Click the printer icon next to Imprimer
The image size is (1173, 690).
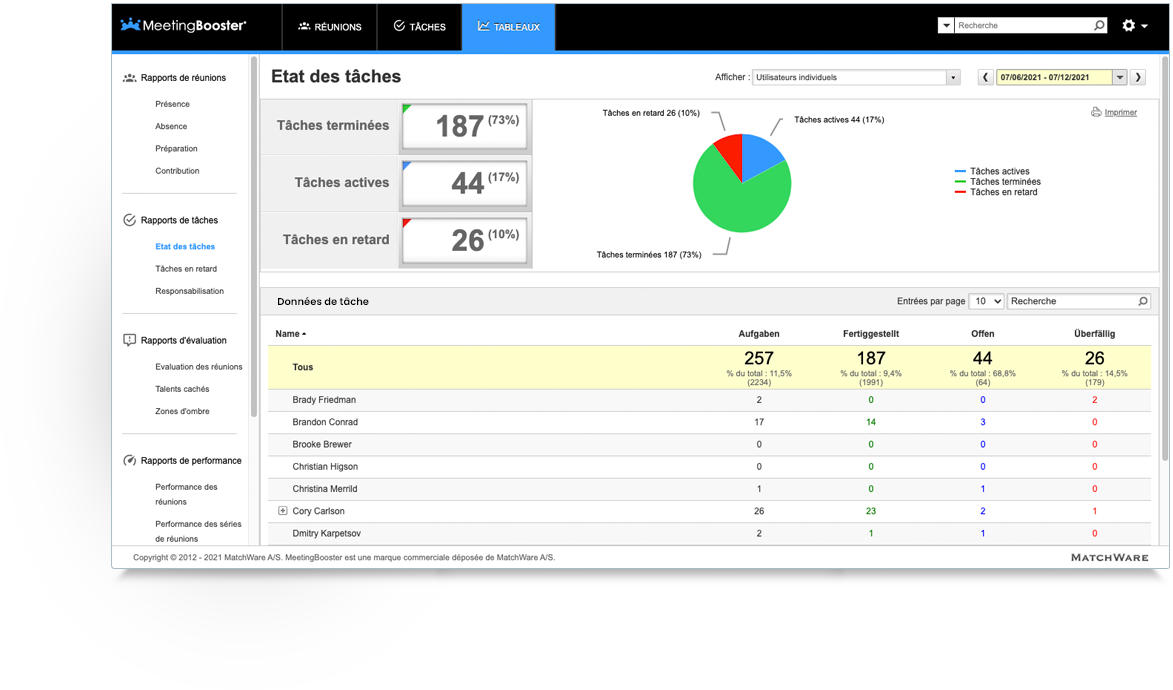pyautogui.click(x=1096, y=112)
